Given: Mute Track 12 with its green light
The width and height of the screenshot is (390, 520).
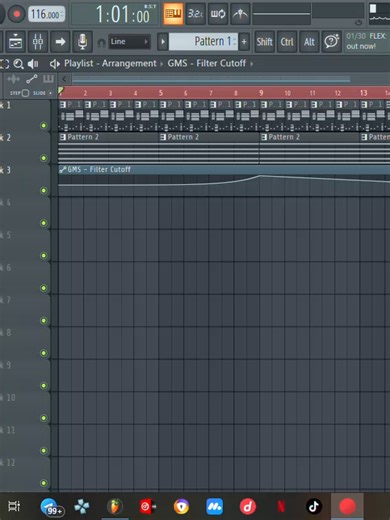Looking at the screenshot, I should pos(44,483).
